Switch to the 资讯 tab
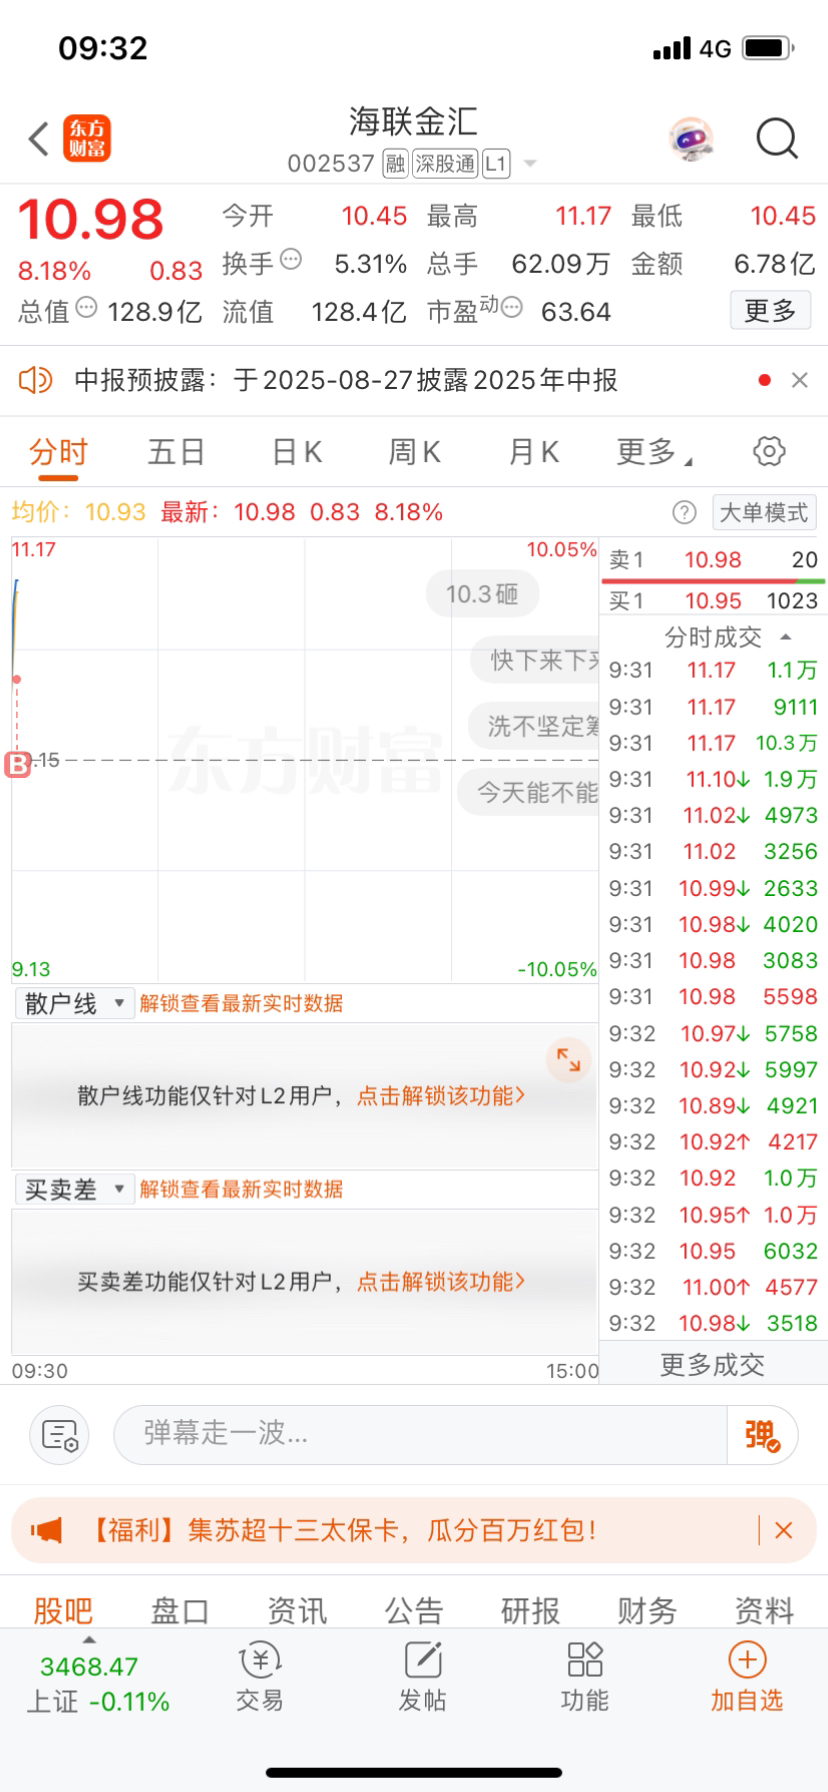The image size is (828, 1792). pyautogui.click(x=296, y=1611)
